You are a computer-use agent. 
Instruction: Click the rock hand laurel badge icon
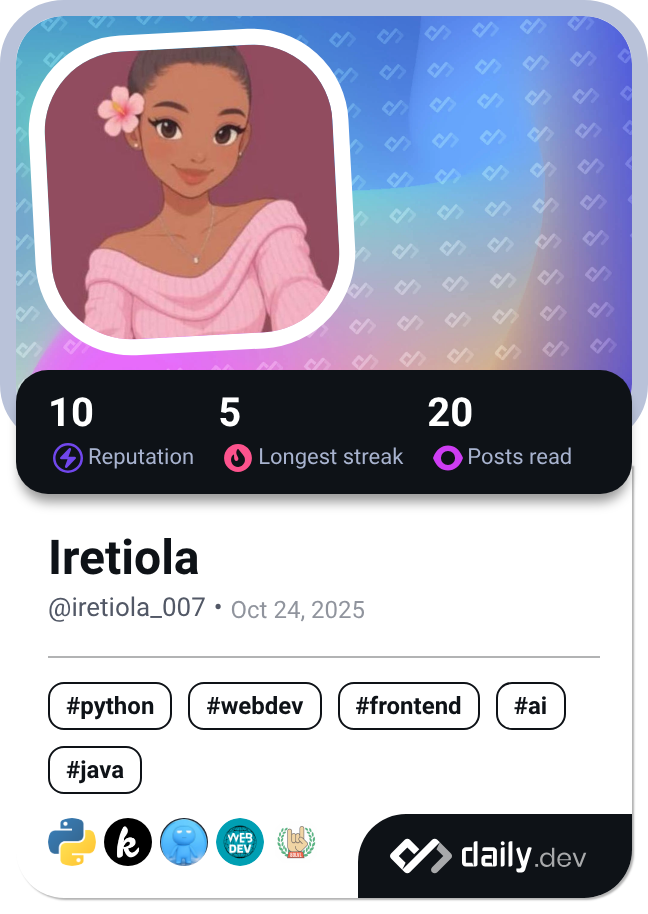point(296,842)
